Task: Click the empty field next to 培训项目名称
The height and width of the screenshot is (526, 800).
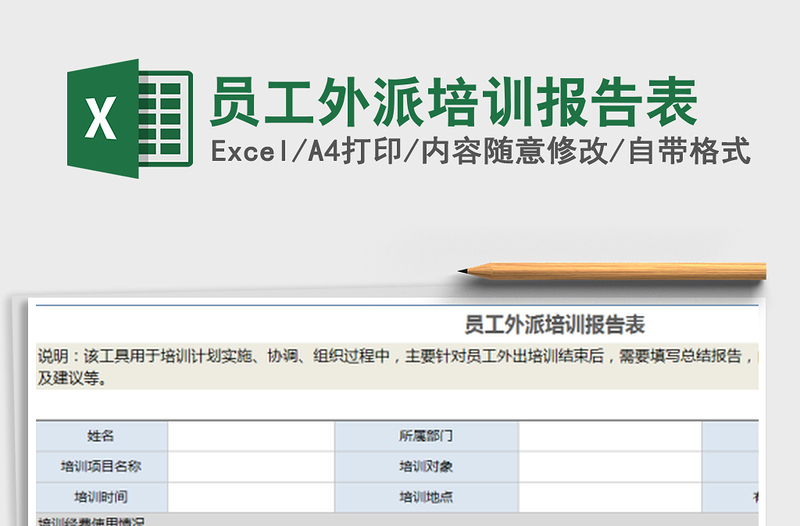Action: 251,466
